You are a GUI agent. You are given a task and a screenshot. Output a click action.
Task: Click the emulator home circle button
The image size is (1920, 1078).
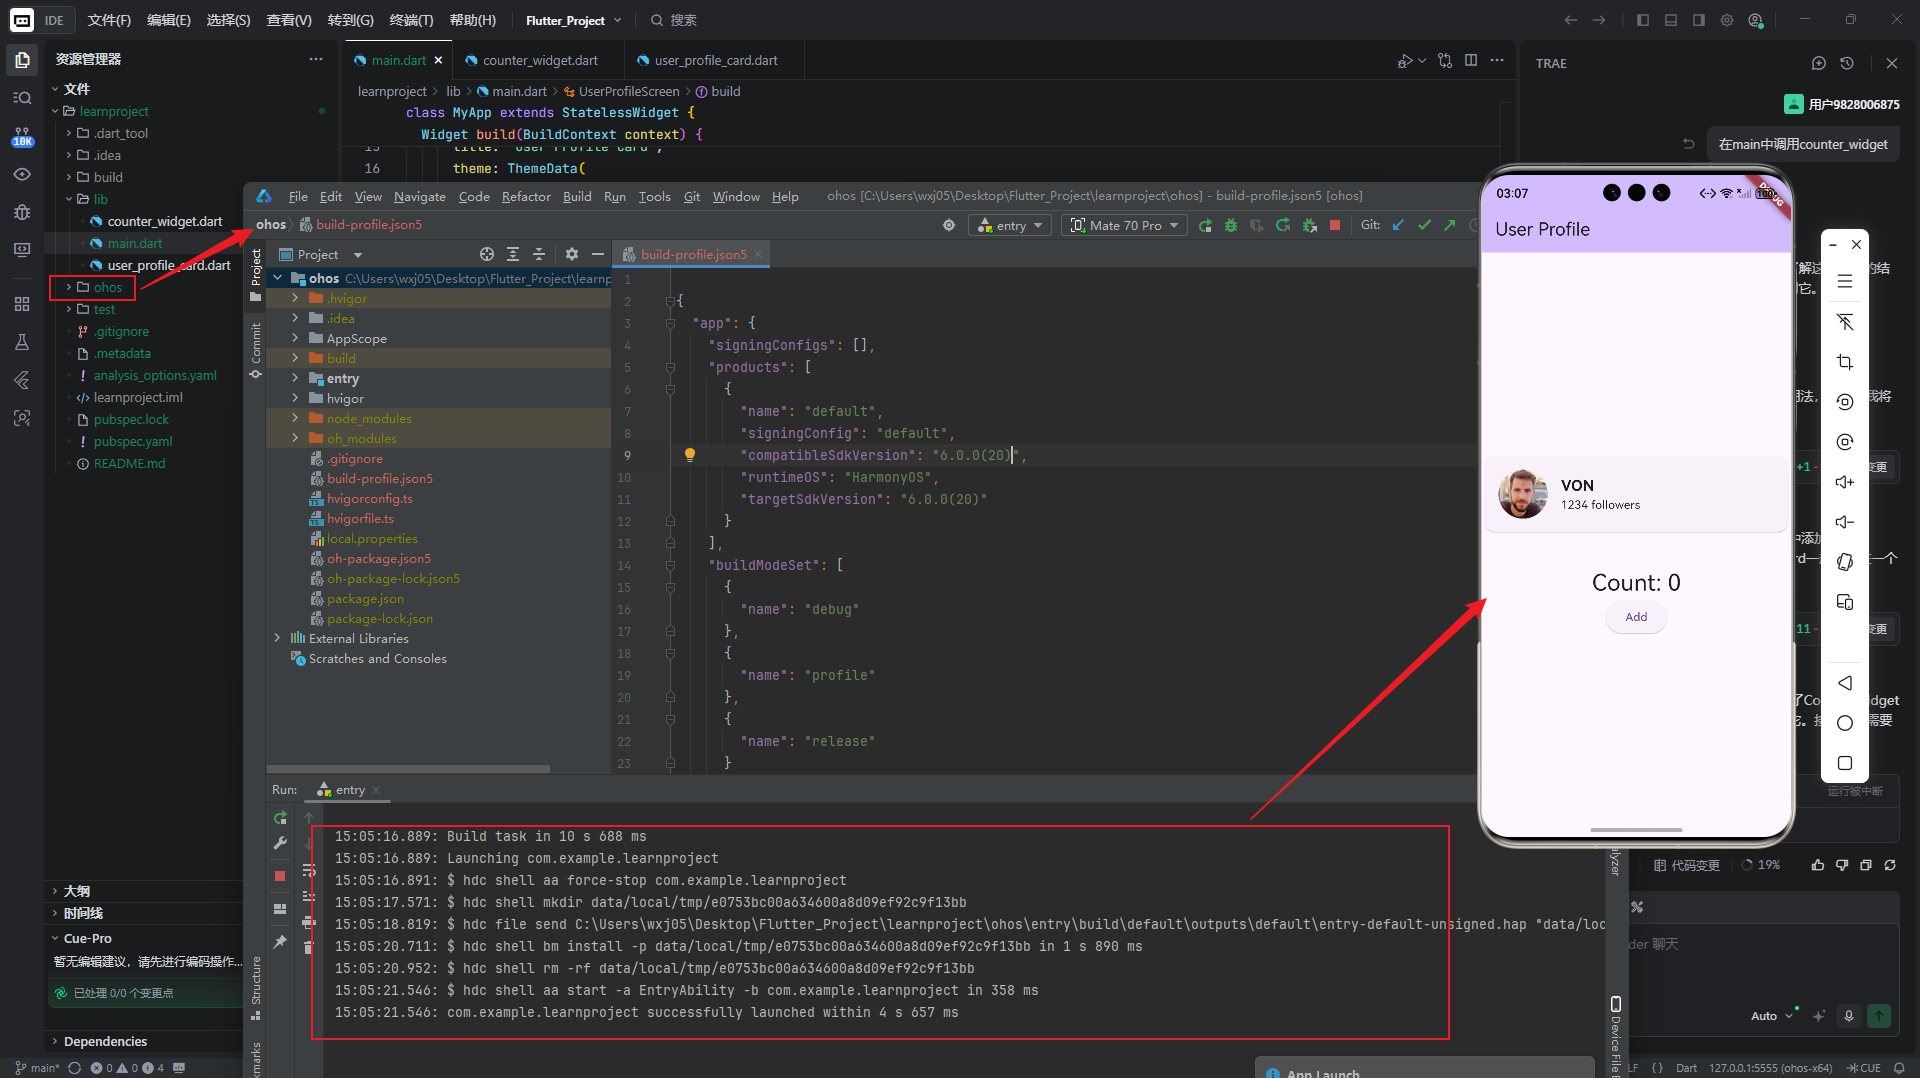click(1845, 723)
